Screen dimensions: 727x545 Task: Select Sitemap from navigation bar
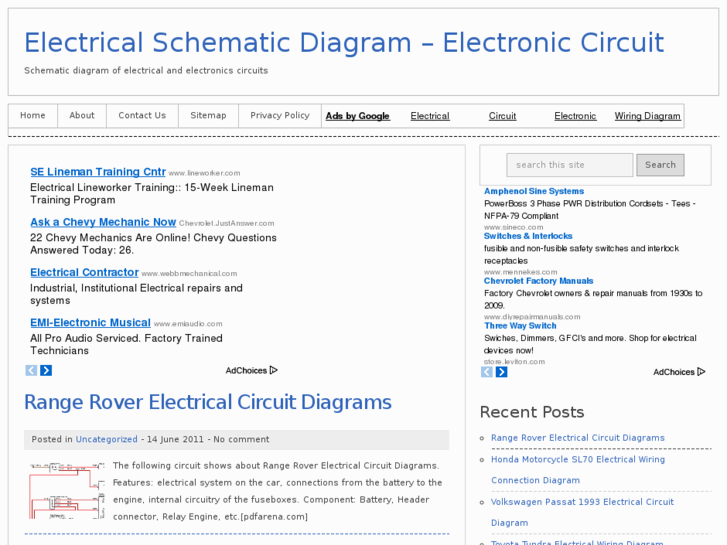point(208,116)
